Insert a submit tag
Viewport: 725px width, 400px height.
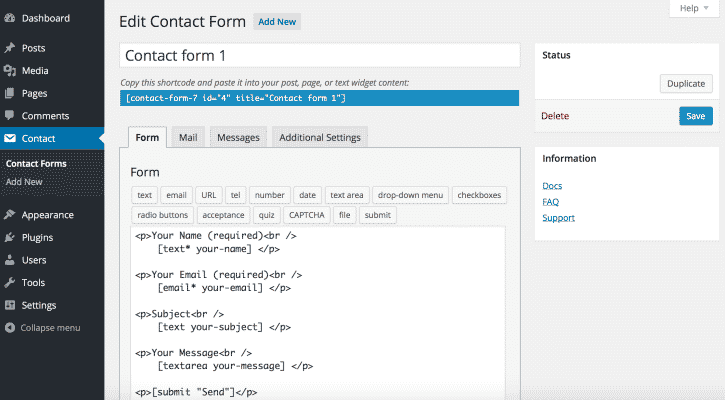(378, 215)
